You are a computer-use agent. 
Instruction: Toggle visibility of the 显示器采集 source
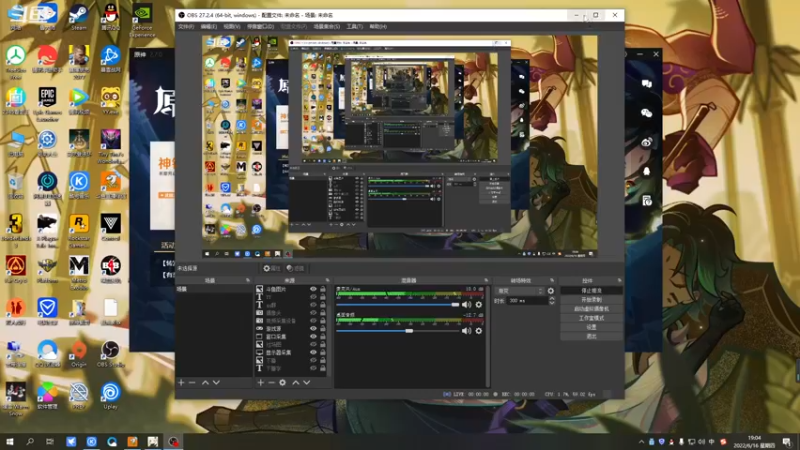coord(313,353)
